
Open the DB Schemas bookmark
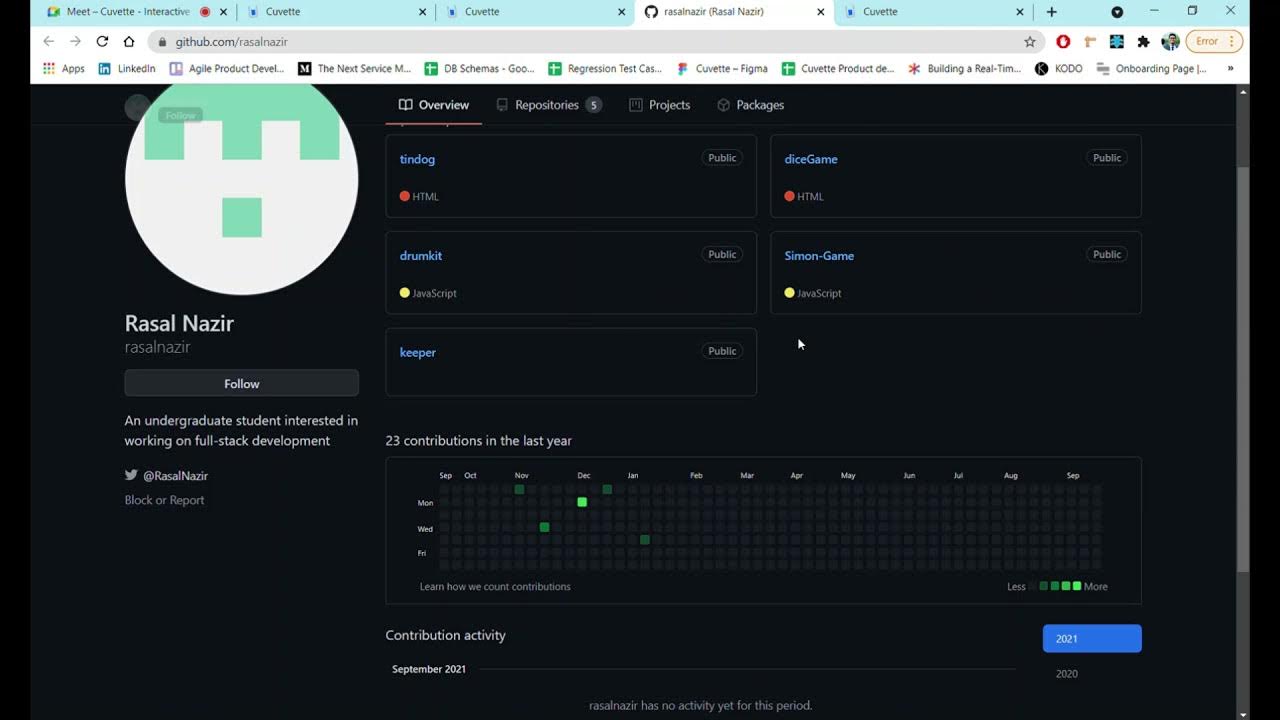(x=479, y=69)
